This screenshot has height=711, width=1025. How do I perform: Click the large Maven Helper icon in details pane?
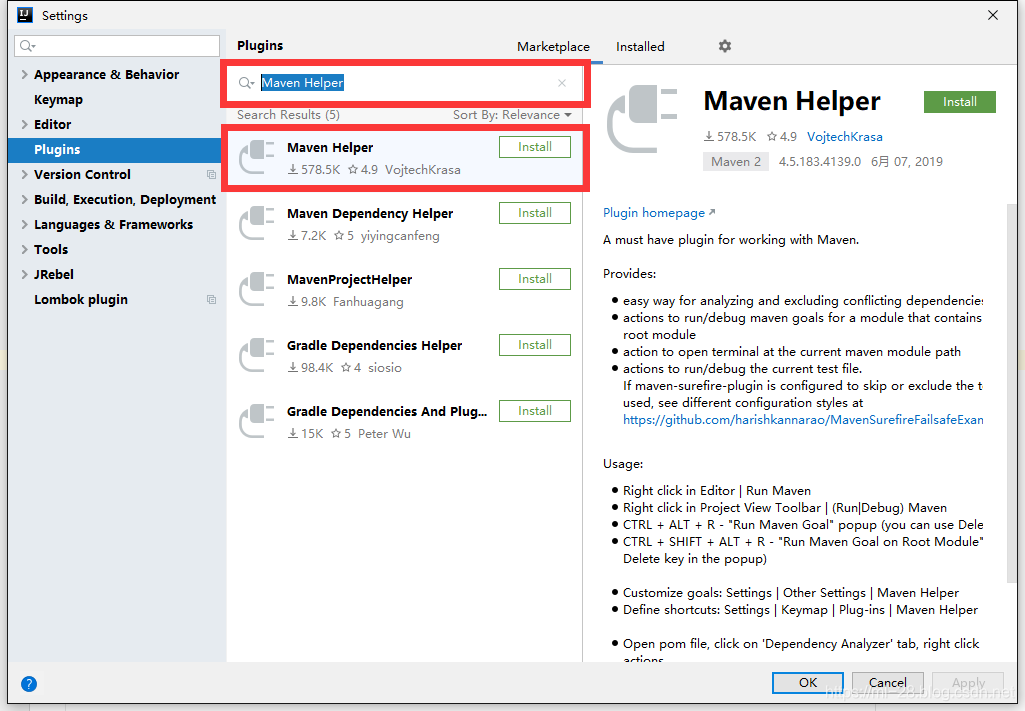tap(642, 119)
